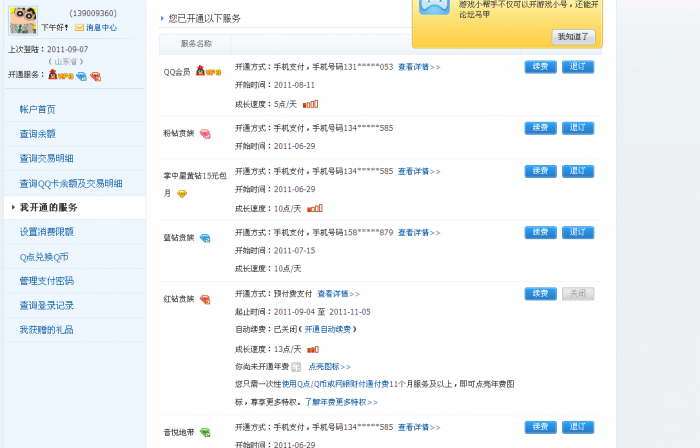This screenshot has height=448, width=700.
Task: Select 我开通的服务 menu item
Action: pos(48,207)
